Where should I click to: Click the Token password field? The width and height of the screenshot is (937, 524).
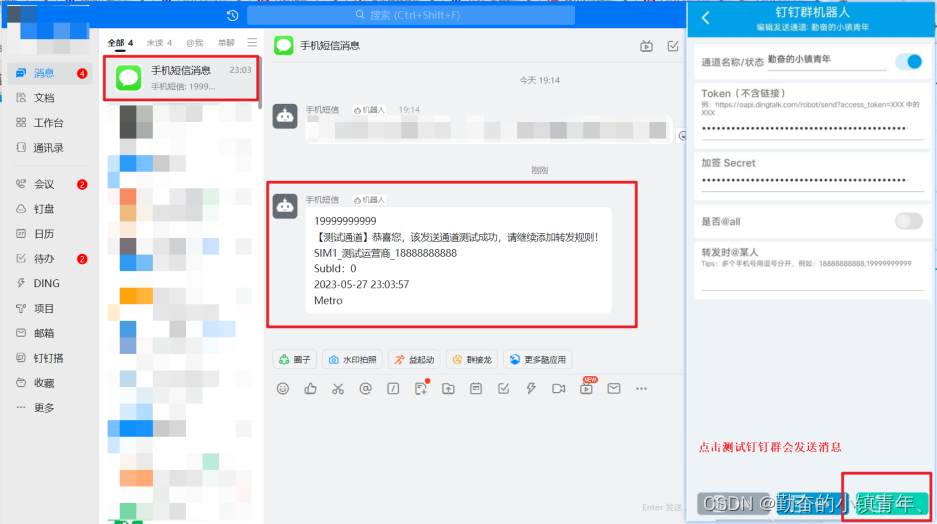pos(813,129)
